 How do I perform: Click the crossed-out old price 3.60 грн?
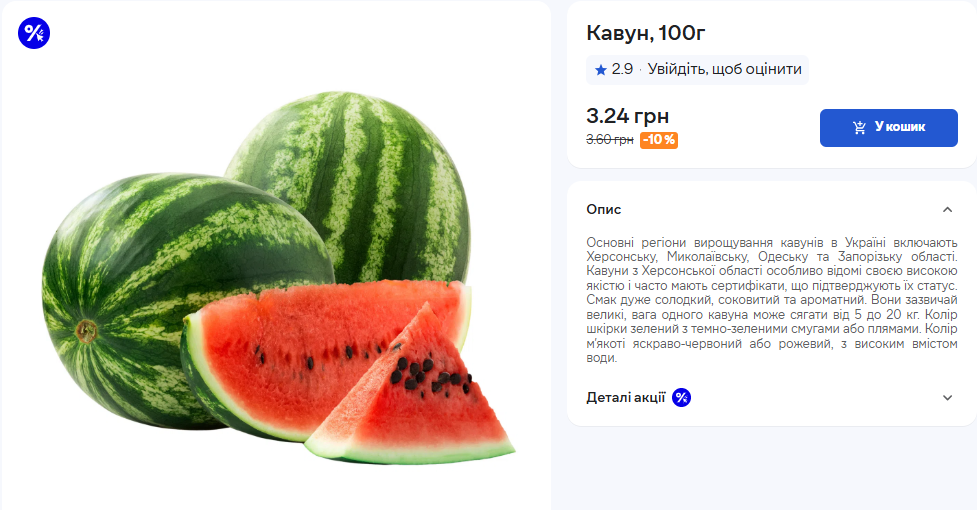pos(609,140)
